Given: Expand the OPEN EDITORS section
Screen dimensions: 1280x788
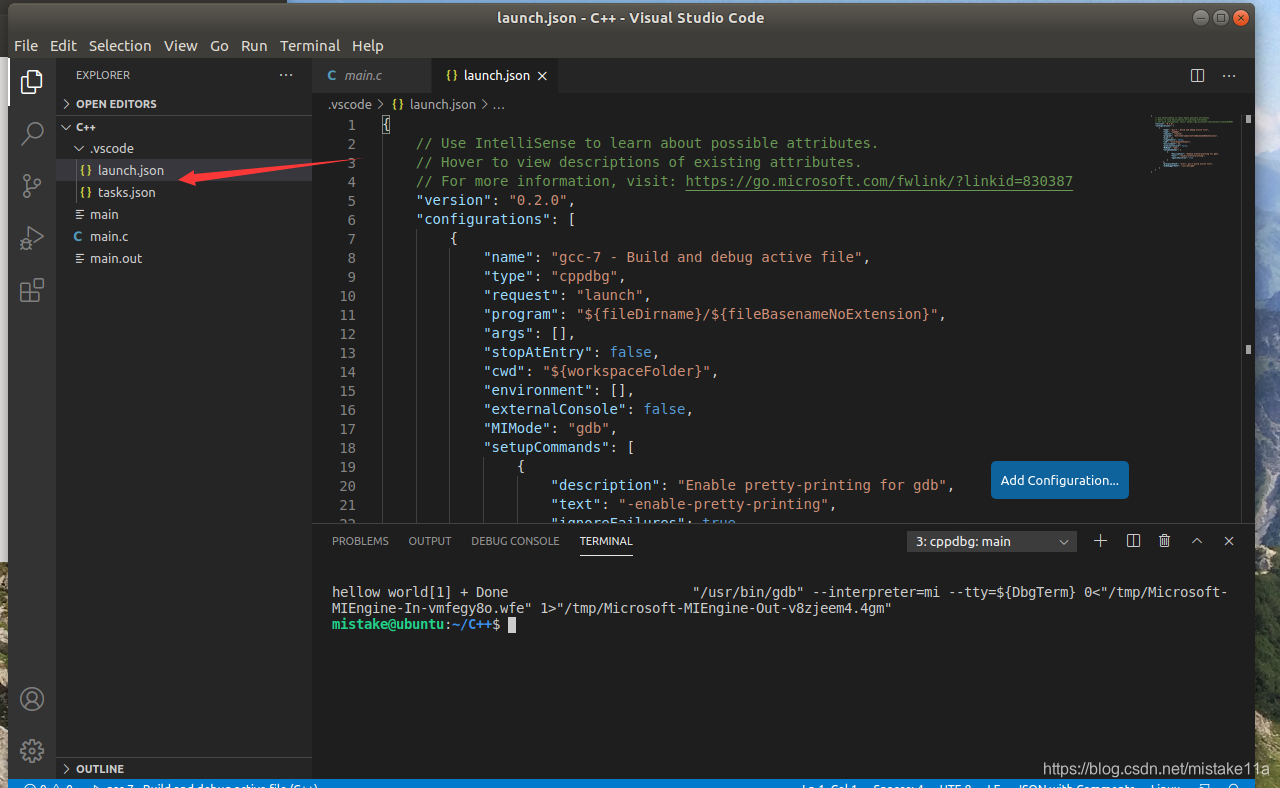Looking at the screenshot, I should tap(184, 104).
